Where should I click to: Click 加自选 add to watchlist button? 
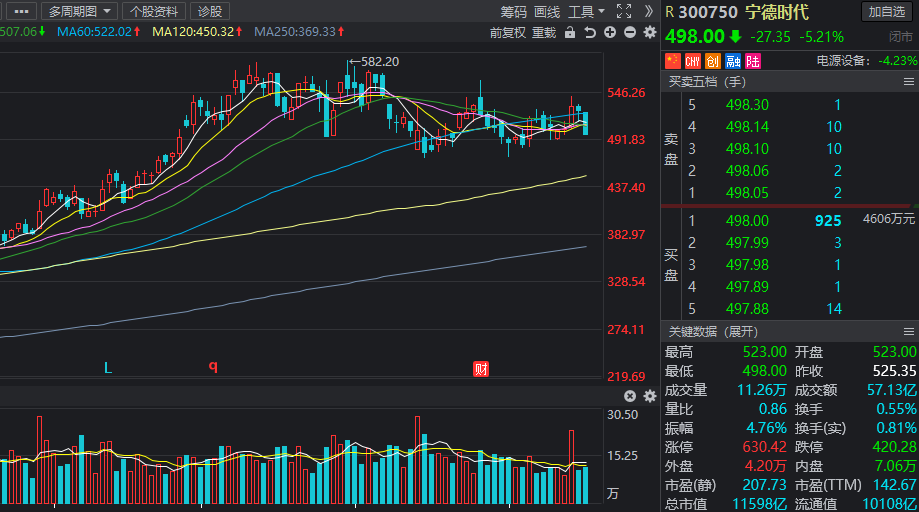pos(887,12)
